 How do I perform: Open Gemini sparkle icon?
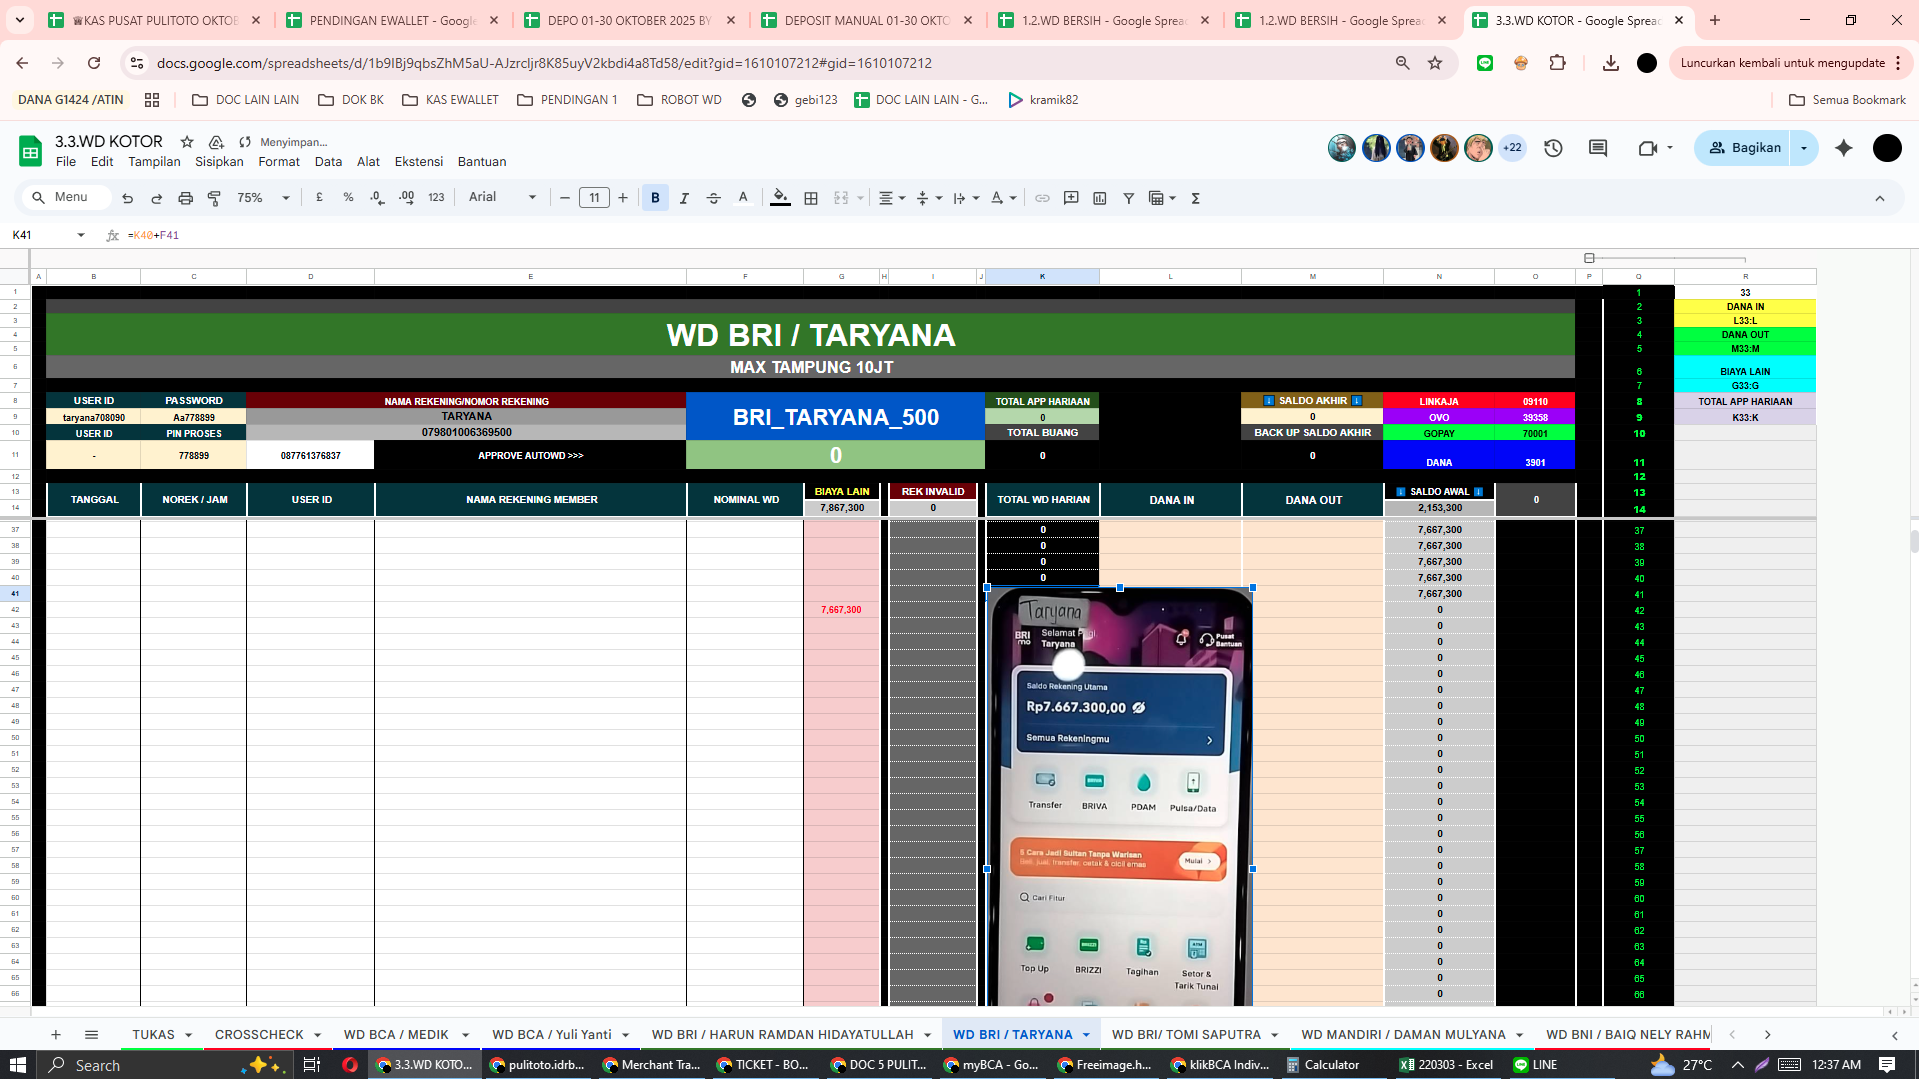click(1844, 148)
